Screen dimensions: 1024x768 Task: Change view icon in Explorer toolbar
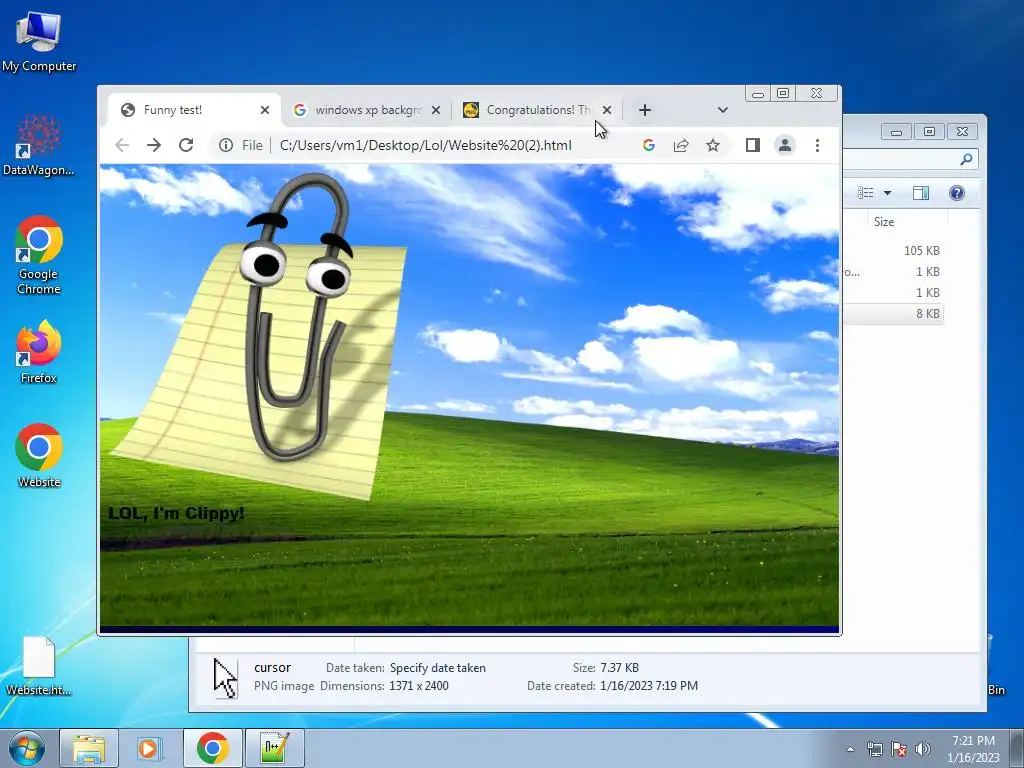(866, 193)
